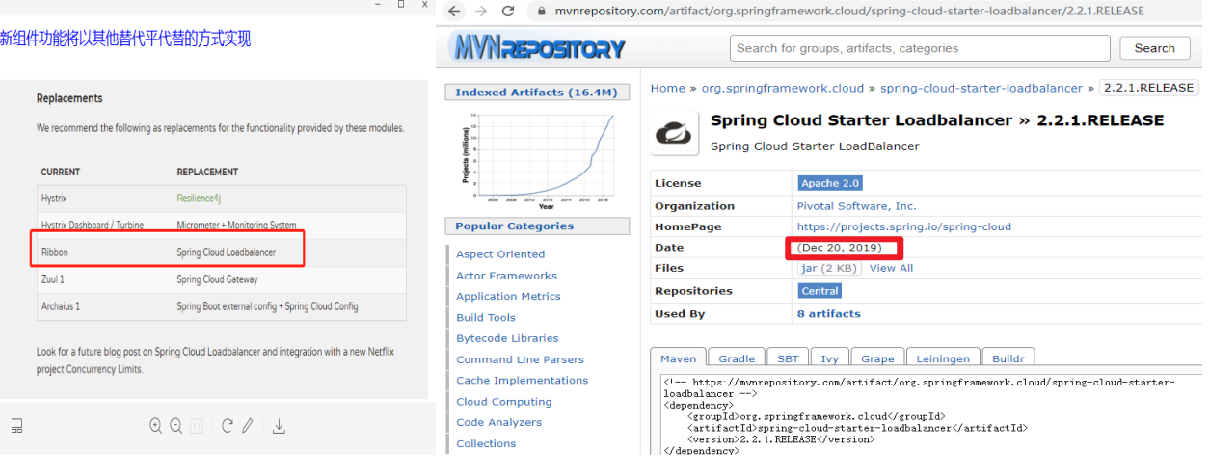The height and width of the screenshot is (472, 1215).
Task: Switch to the Ivy tab
Action: (x=830, y=358)
